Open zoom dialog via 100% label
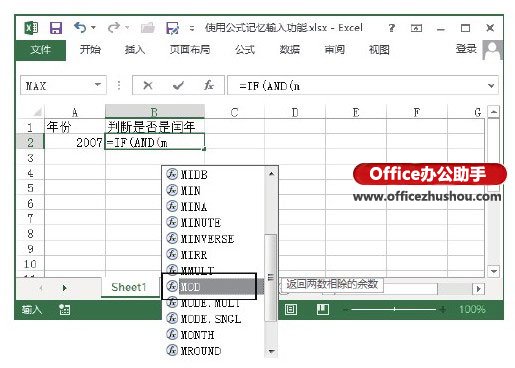Image resolution: width=515 pixels, height=368 pixels. [472, 310]
